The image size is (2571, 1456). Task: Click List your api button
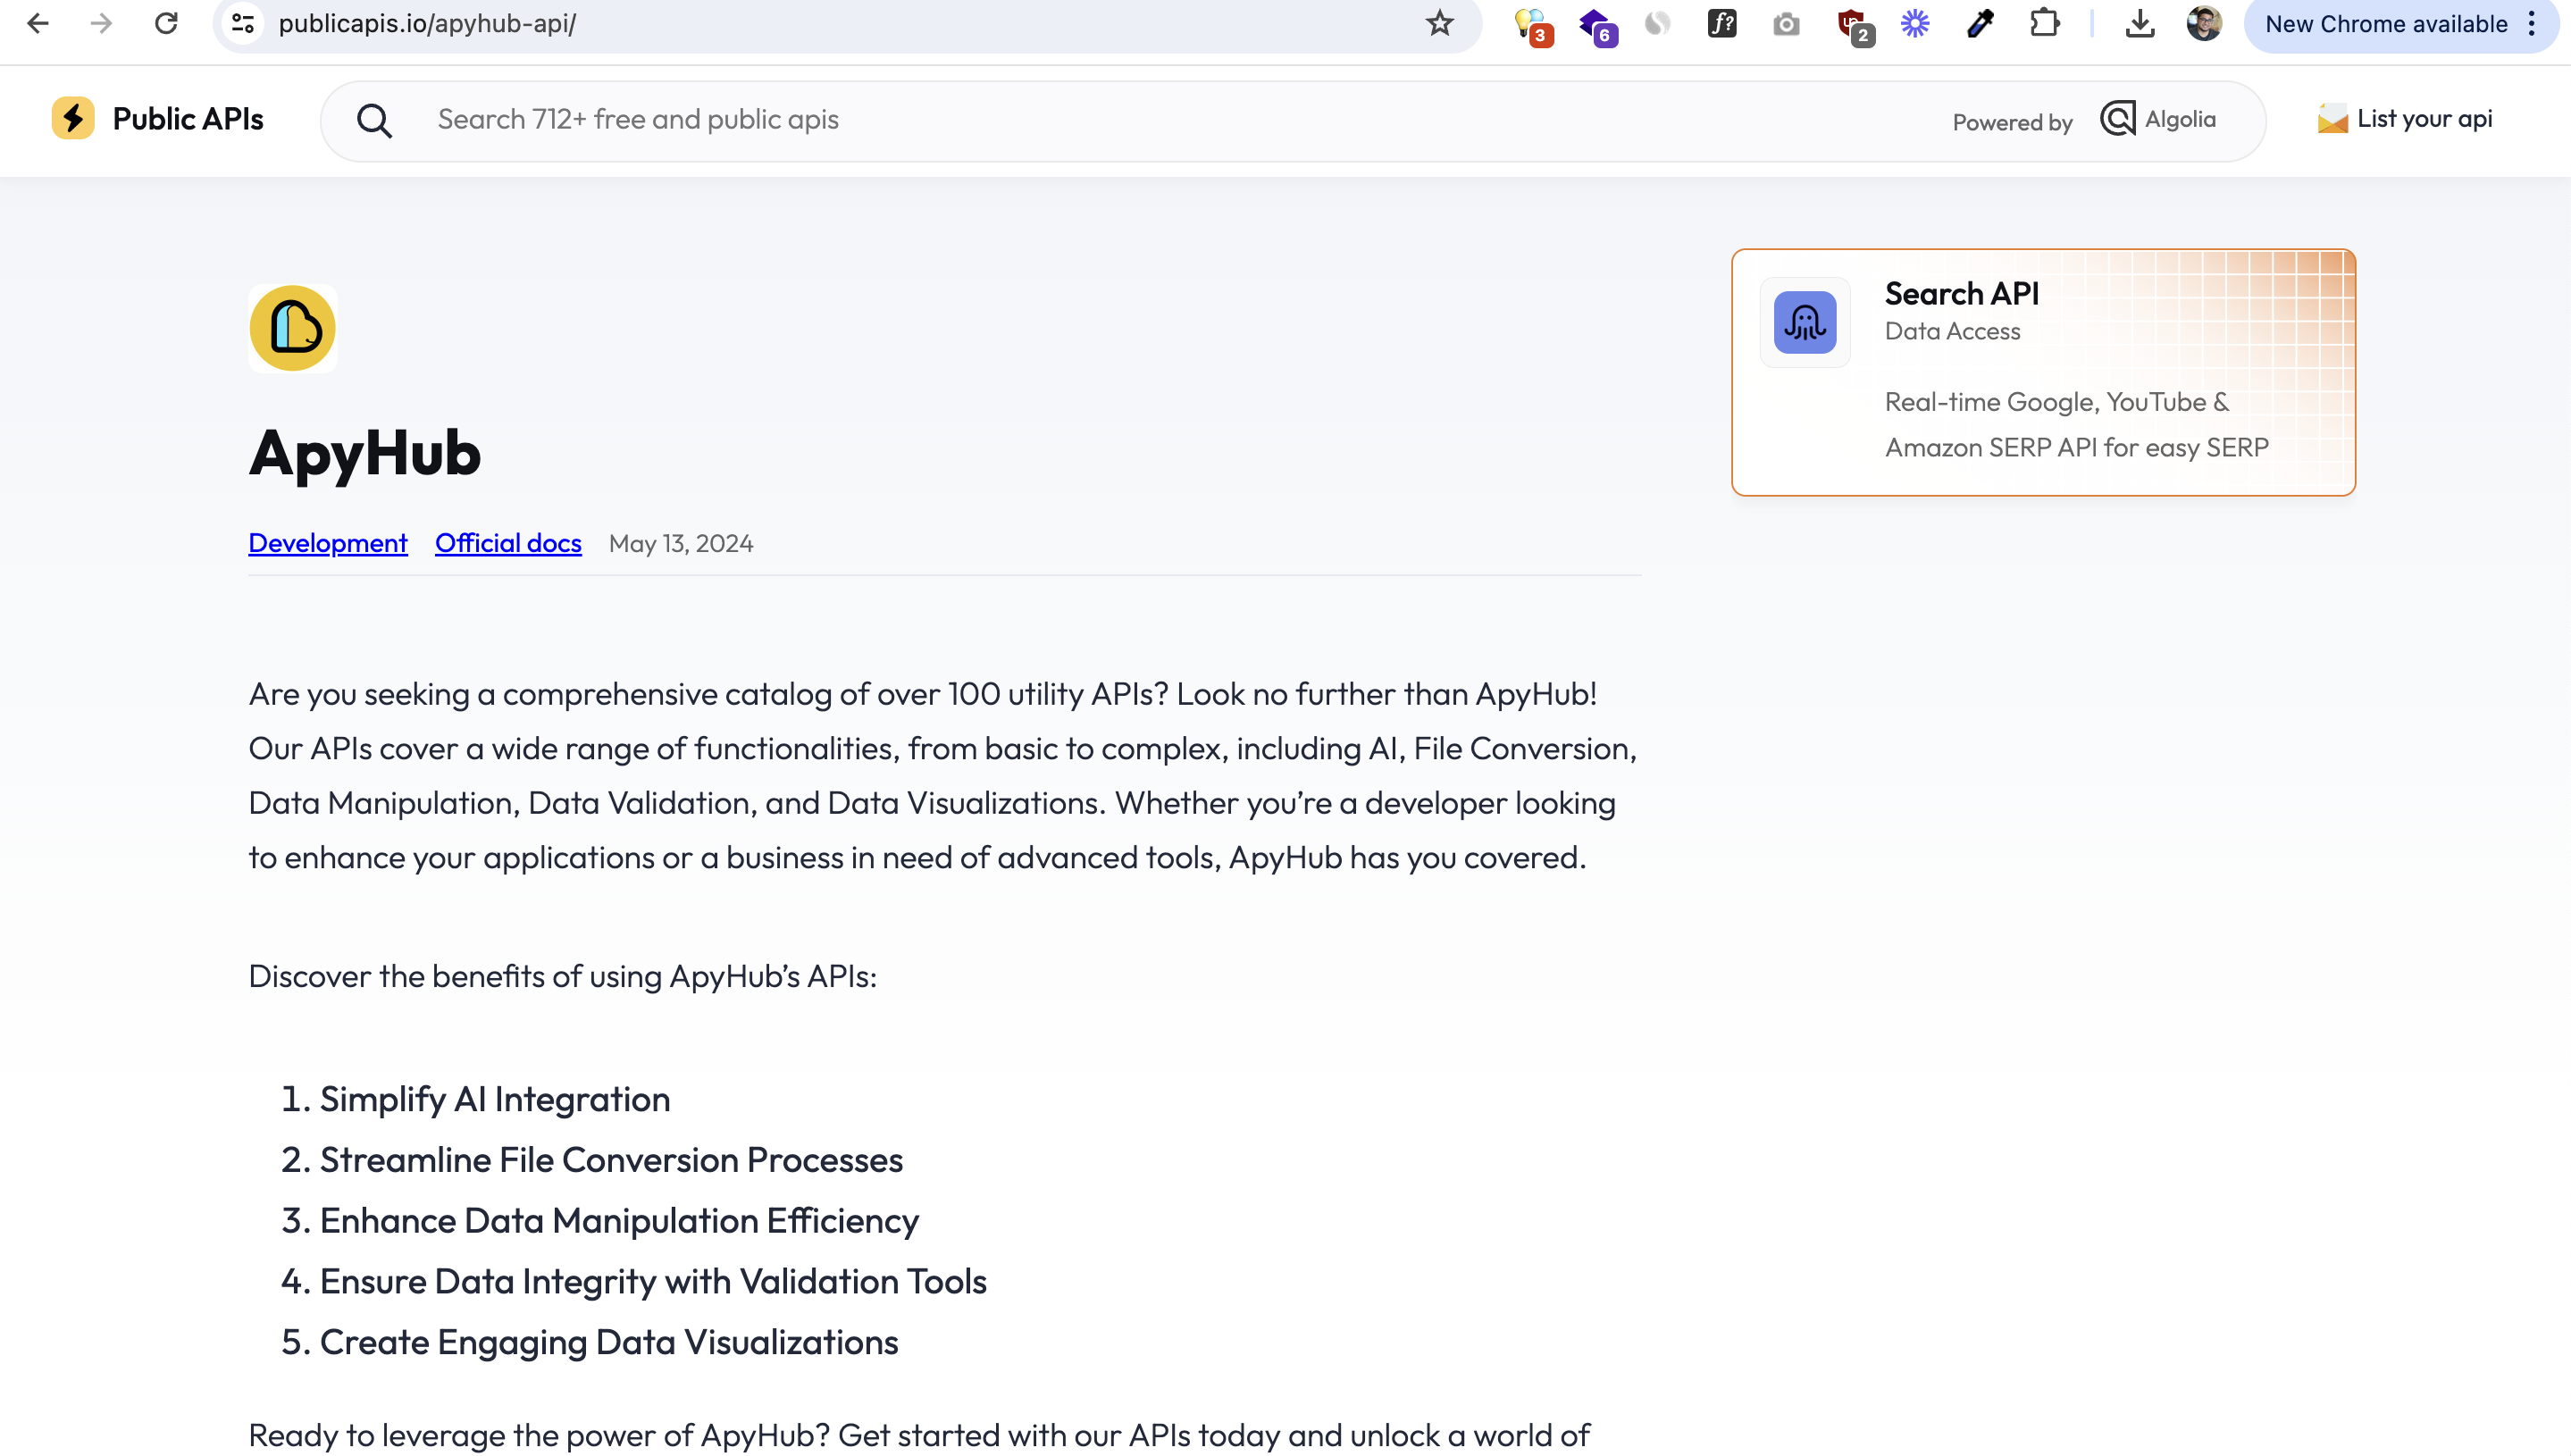click(2405, 119)
